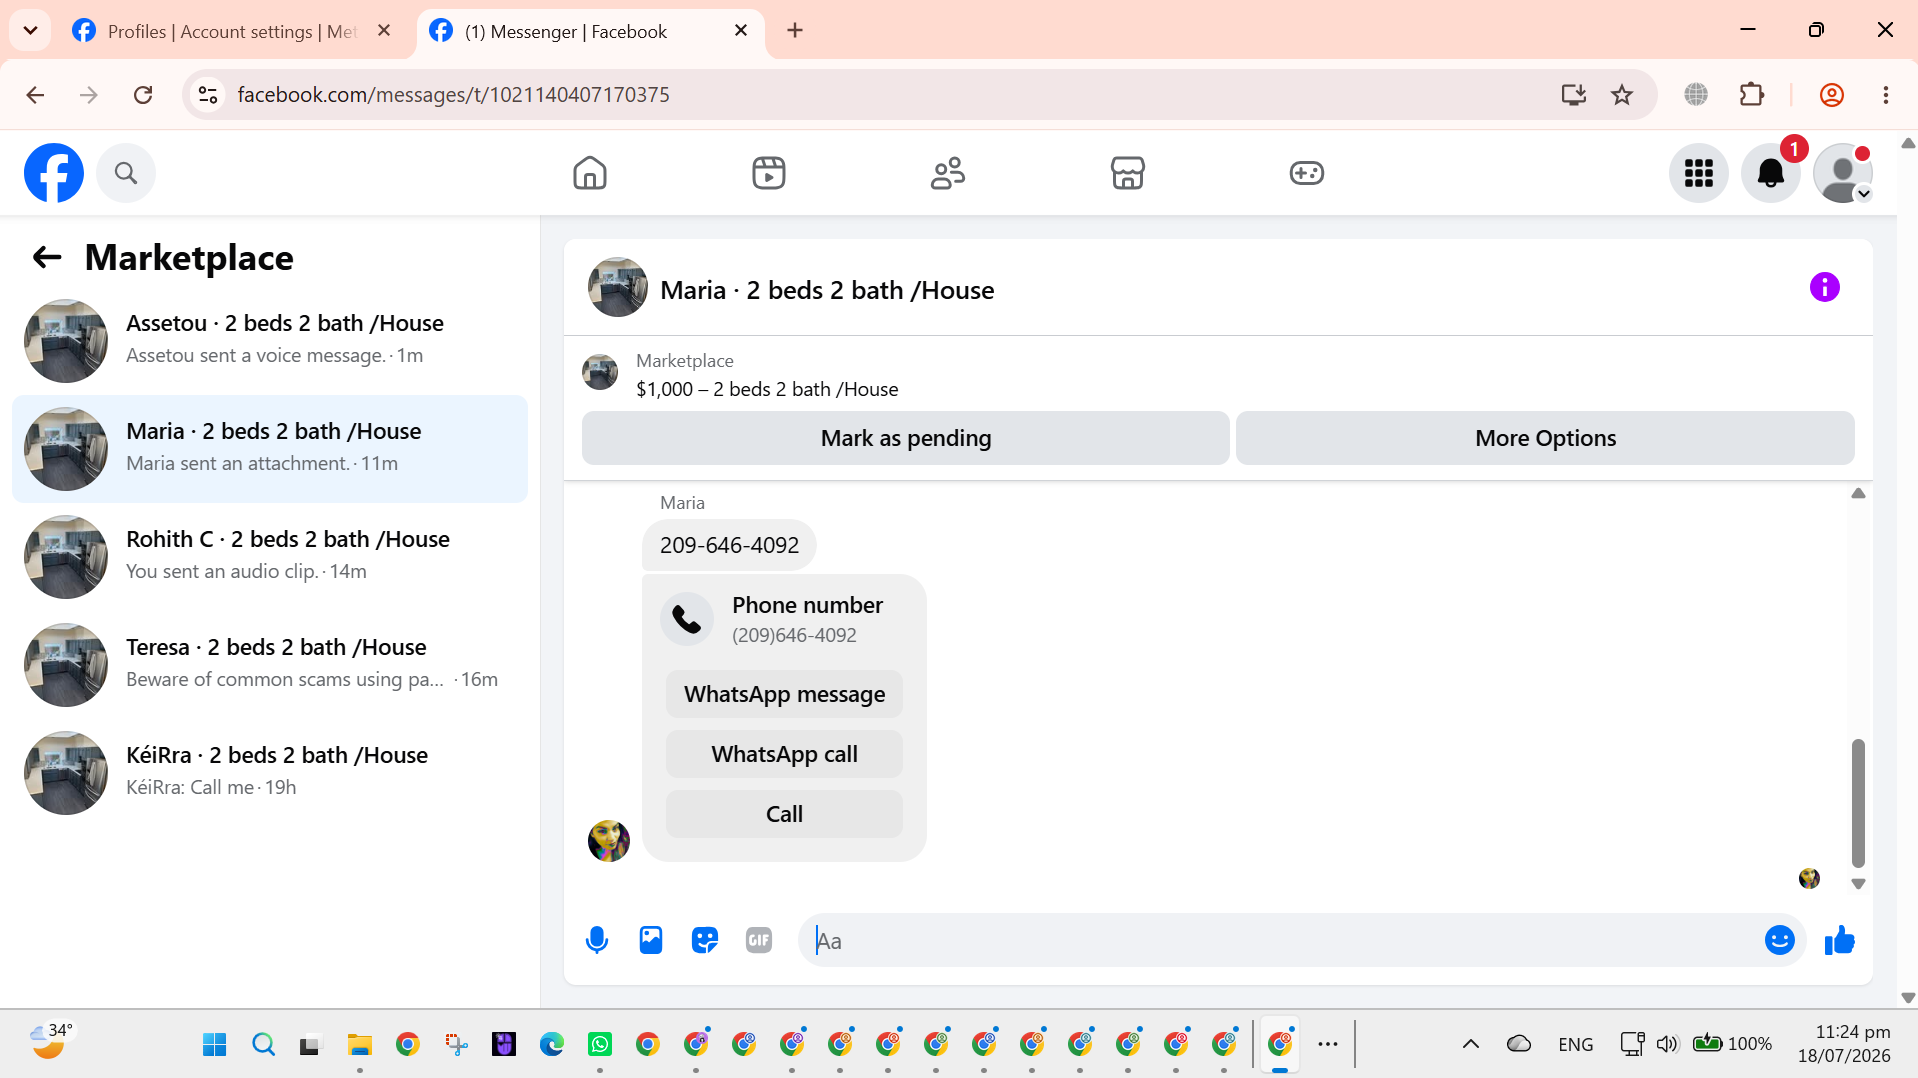Open the taskbar overflow ellipsis
This screenshot has height=1078, width=1918.
pos(1328,1045)
